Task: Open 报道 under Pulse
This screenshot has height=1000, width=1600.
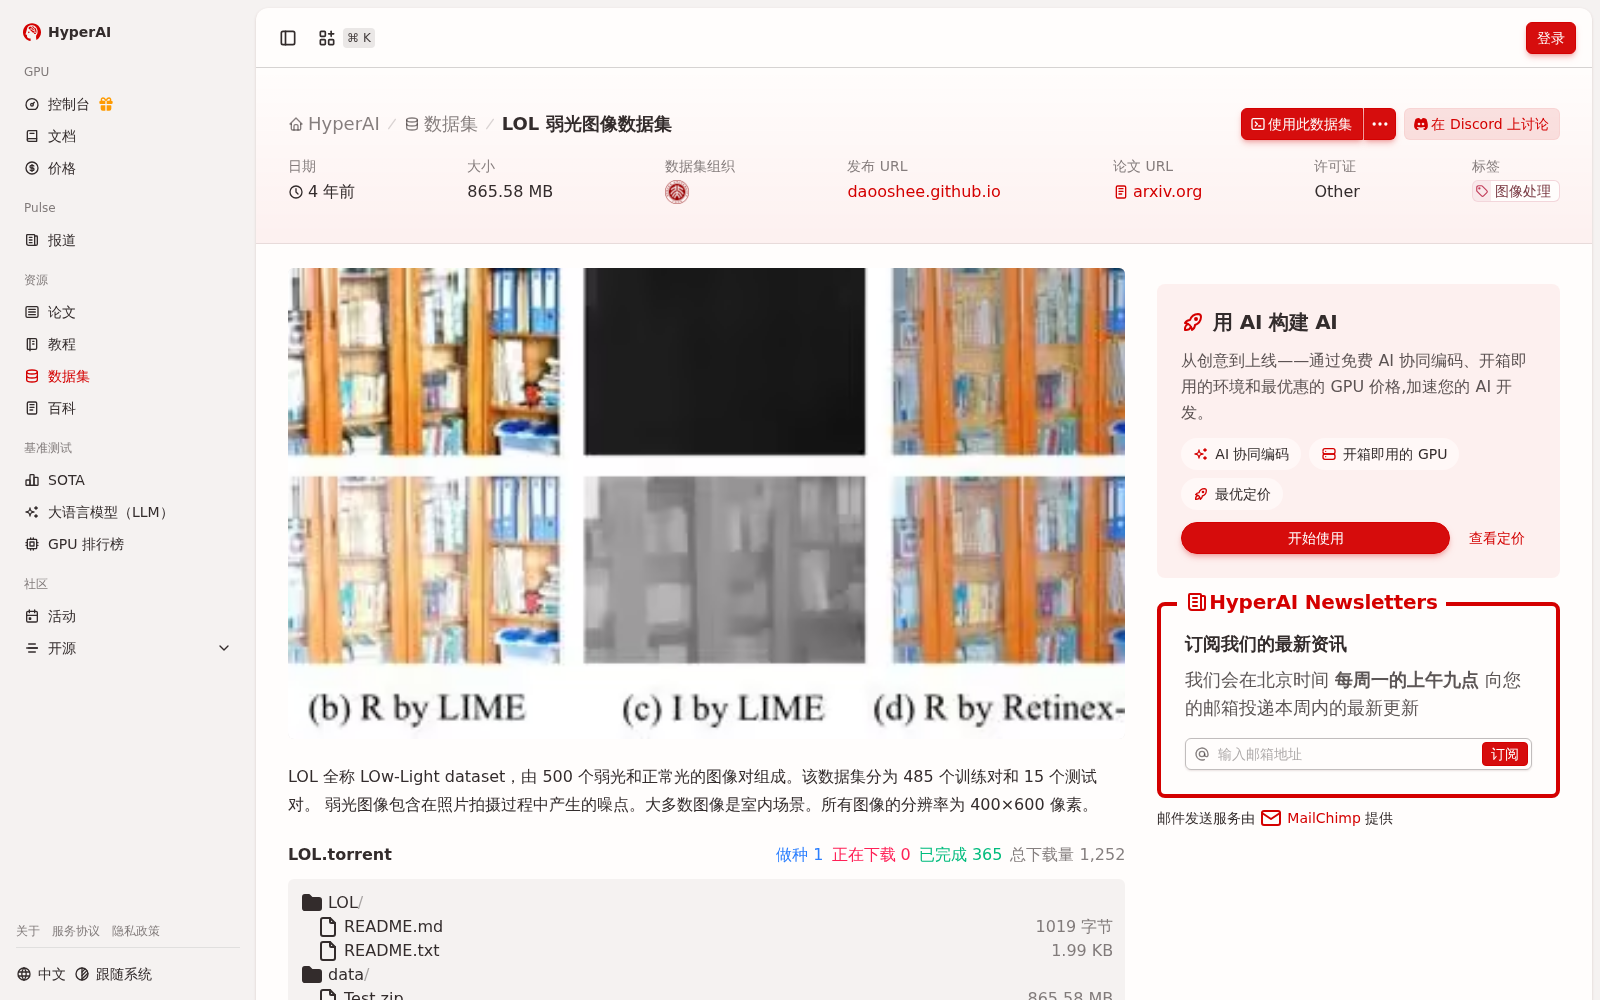Action: pyautogui.click(x=128, y=240)
